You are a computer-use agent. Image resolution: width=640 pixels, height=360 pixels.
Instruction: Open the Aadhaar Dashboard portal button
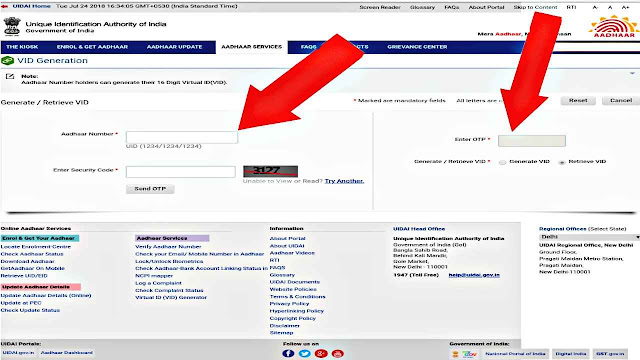pyautogui.click(x=67, y=353)
